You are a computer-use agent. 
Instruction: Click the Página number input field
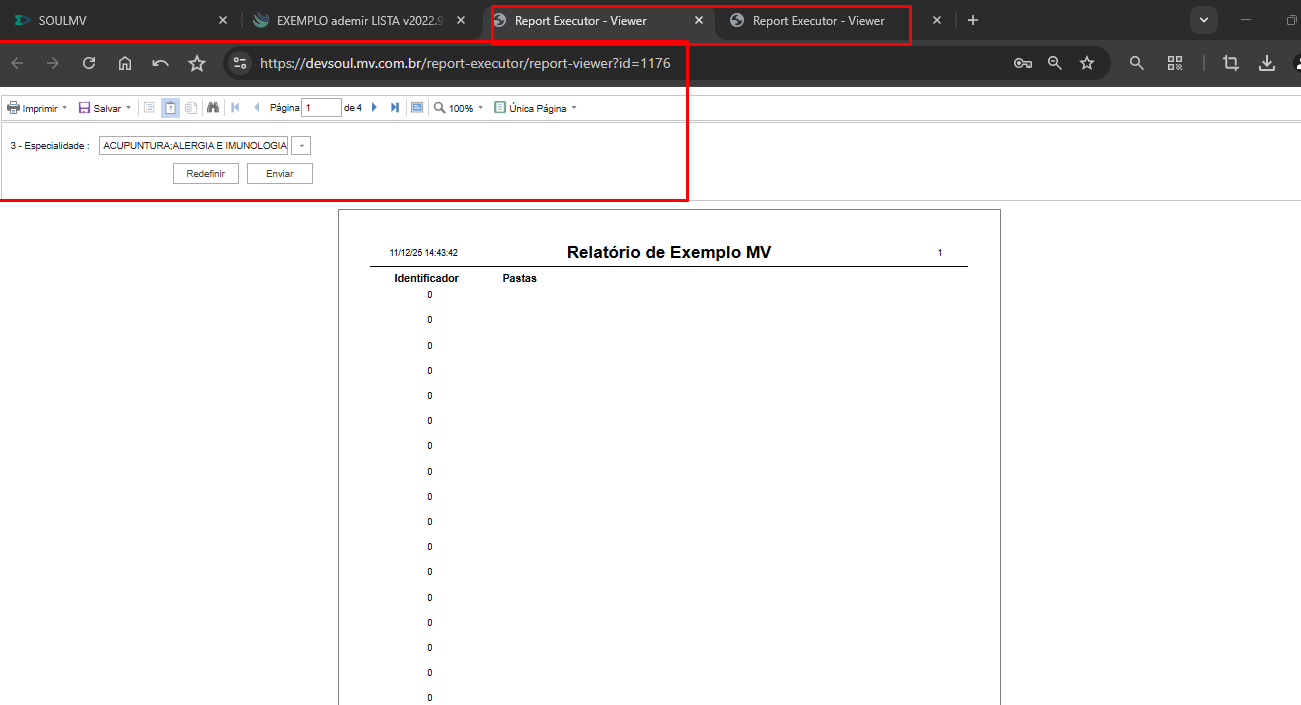click(321, 108)
